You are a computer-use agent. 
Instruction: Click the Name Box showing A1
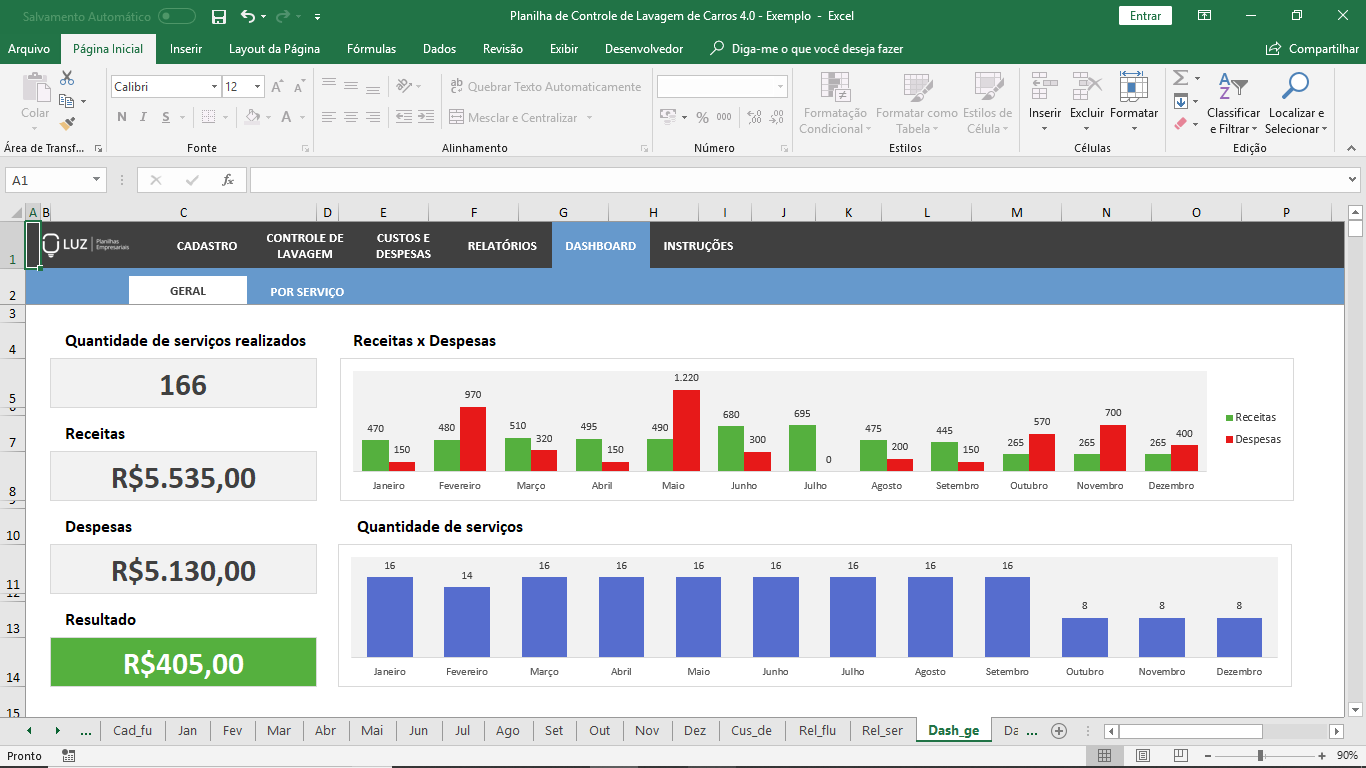coord(46,180)
